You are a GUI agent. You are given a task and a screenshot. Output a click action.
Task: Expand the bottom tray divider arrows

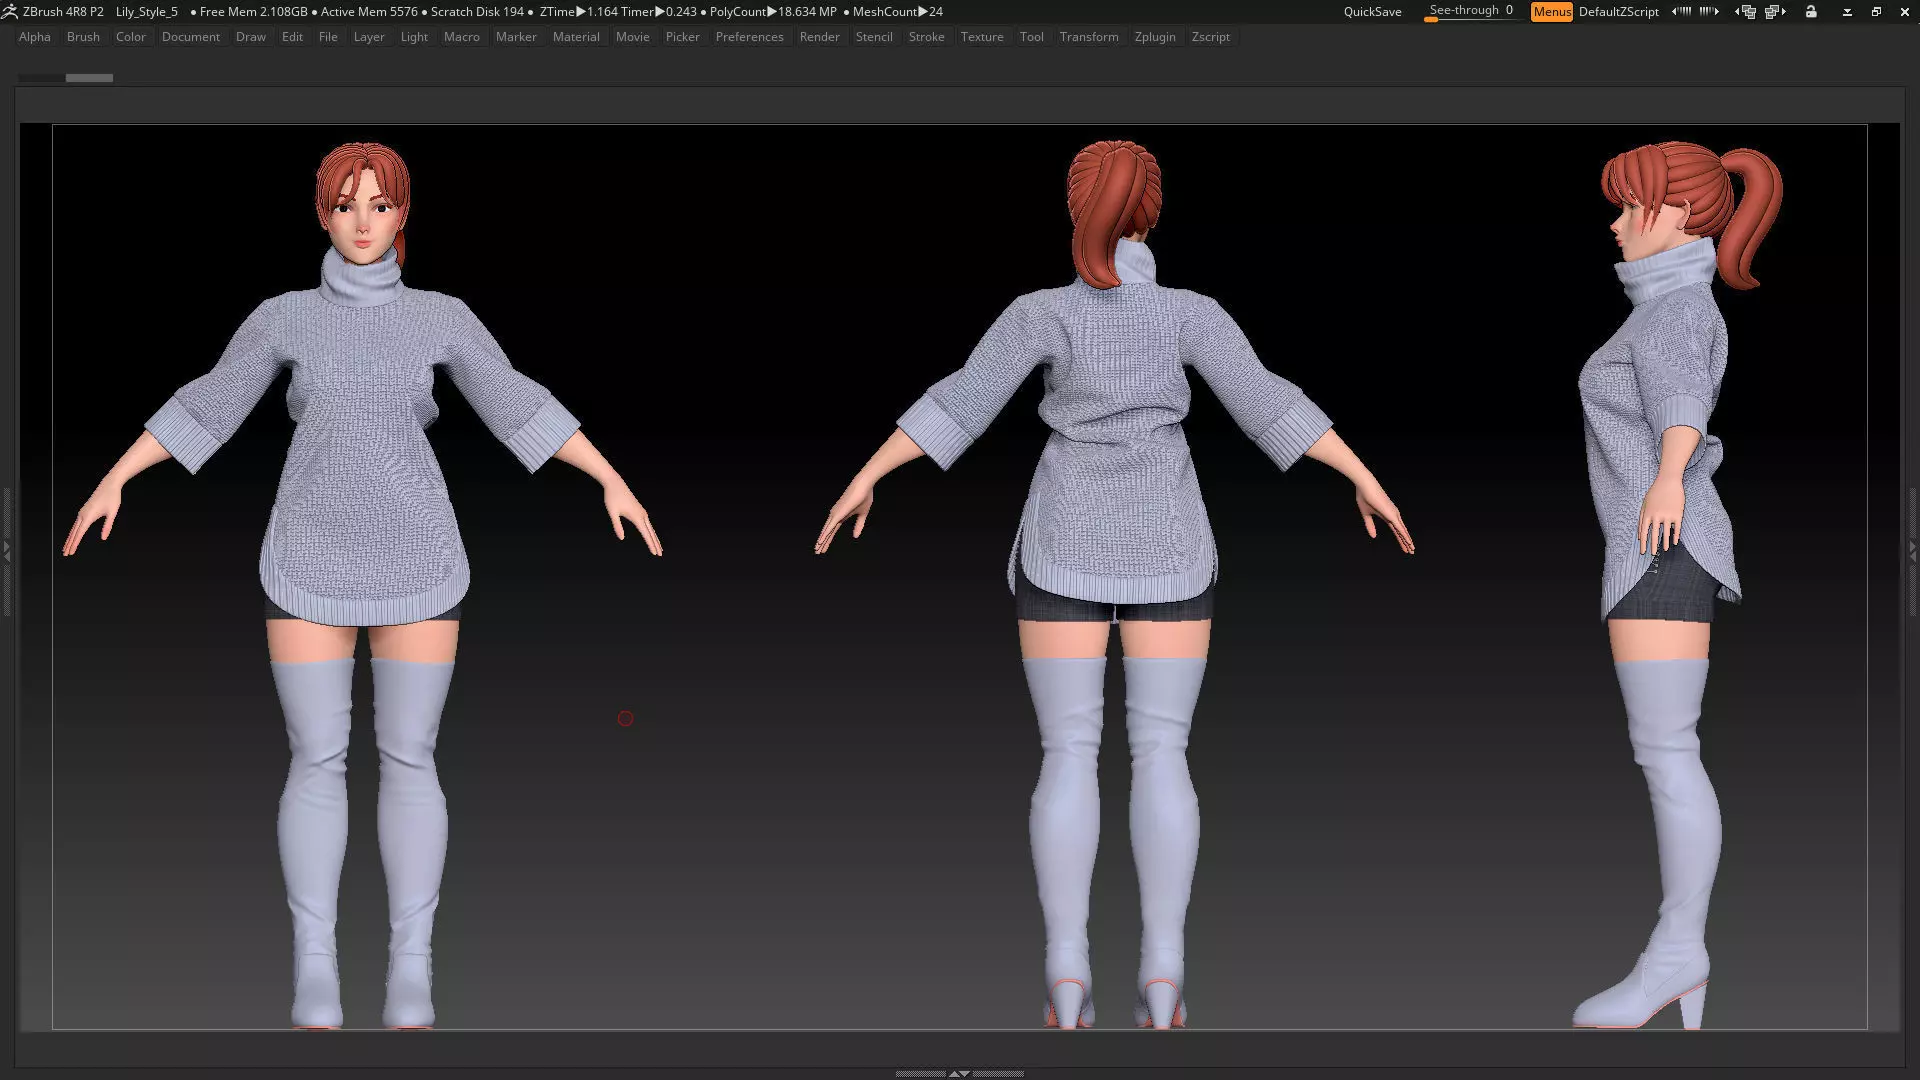pos(959,1073)
